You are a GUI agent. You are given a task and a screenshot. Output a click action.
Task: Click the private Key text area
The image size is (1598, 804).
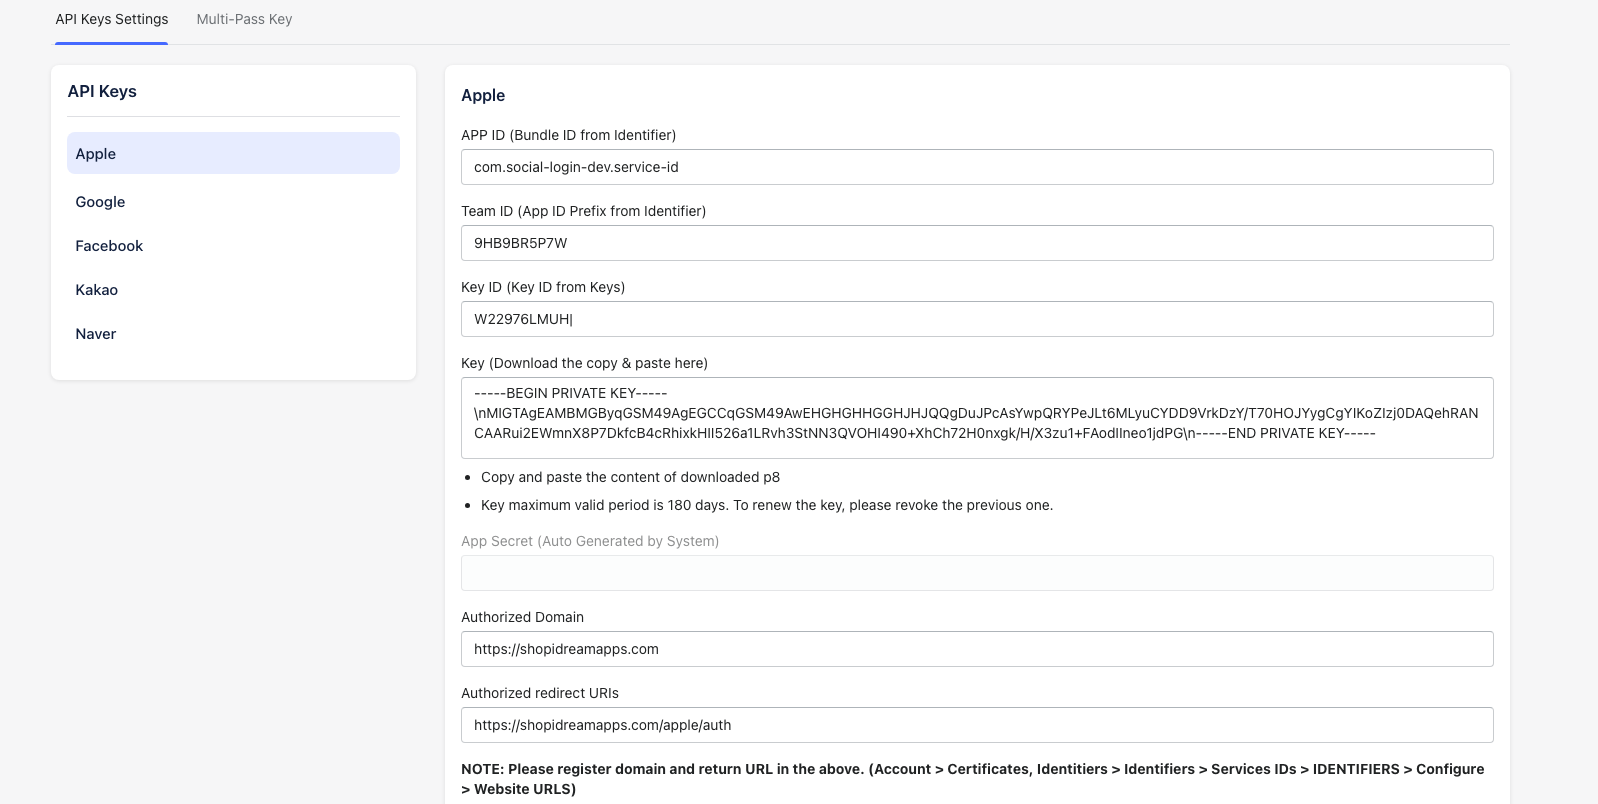[977, 418]
